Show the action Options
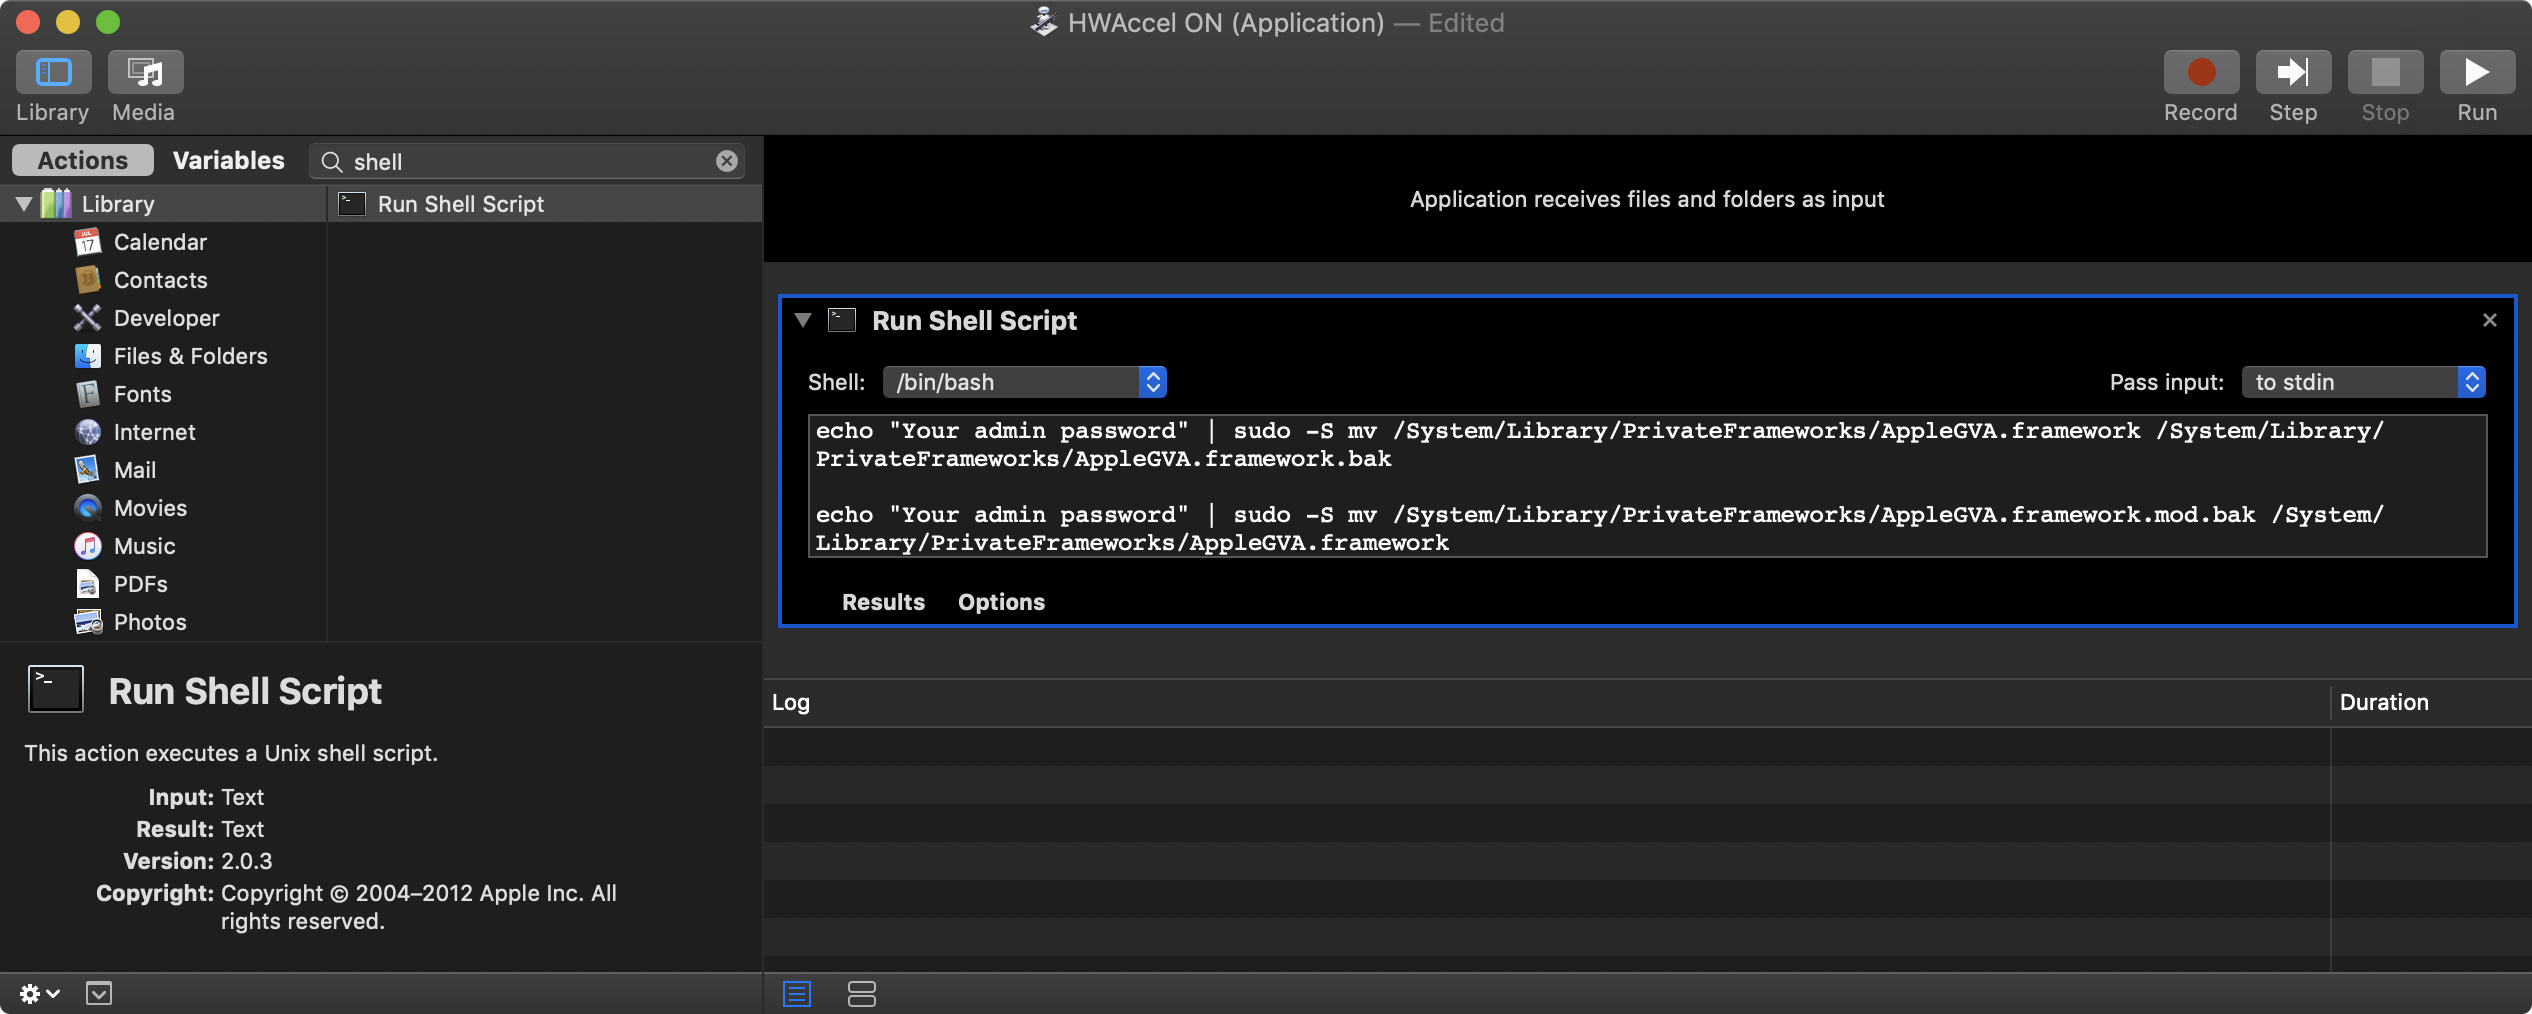 coord(1001,602)
